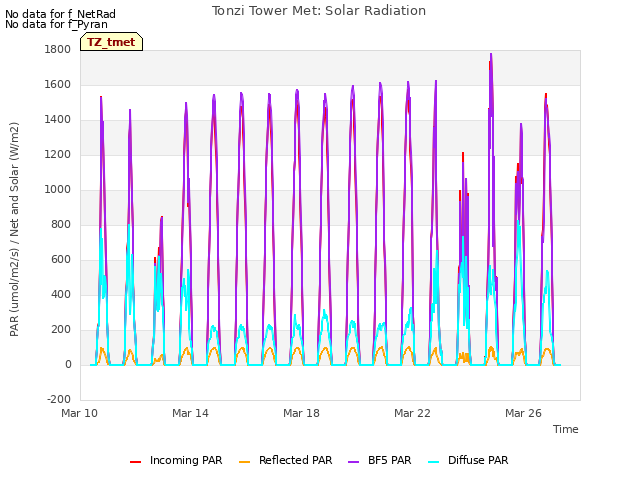Click the 400 y-axis tick label
This screenshot has height=480, width=640.
point(61,295)
